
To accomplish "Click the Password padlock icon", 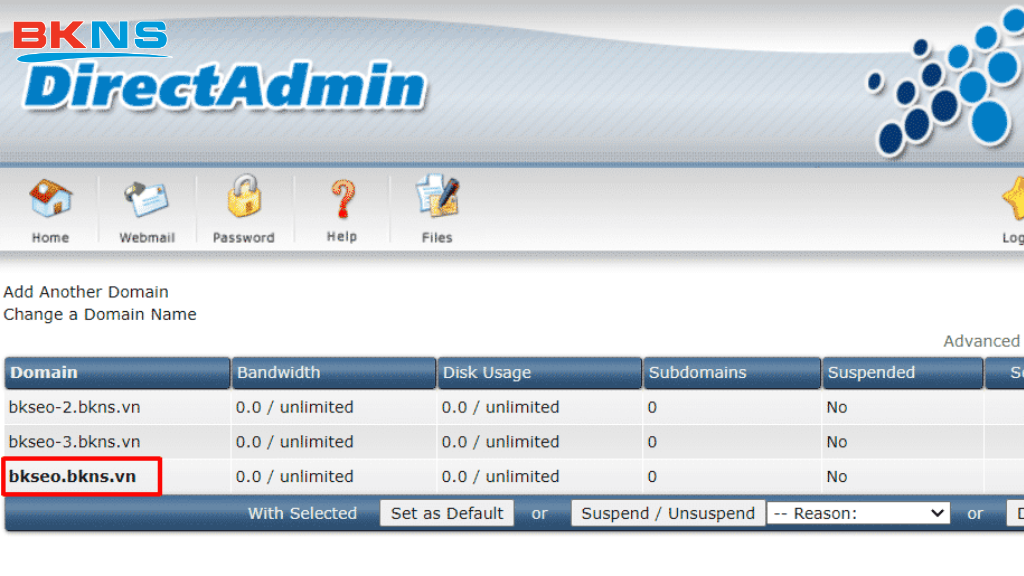I will [243, 200].
